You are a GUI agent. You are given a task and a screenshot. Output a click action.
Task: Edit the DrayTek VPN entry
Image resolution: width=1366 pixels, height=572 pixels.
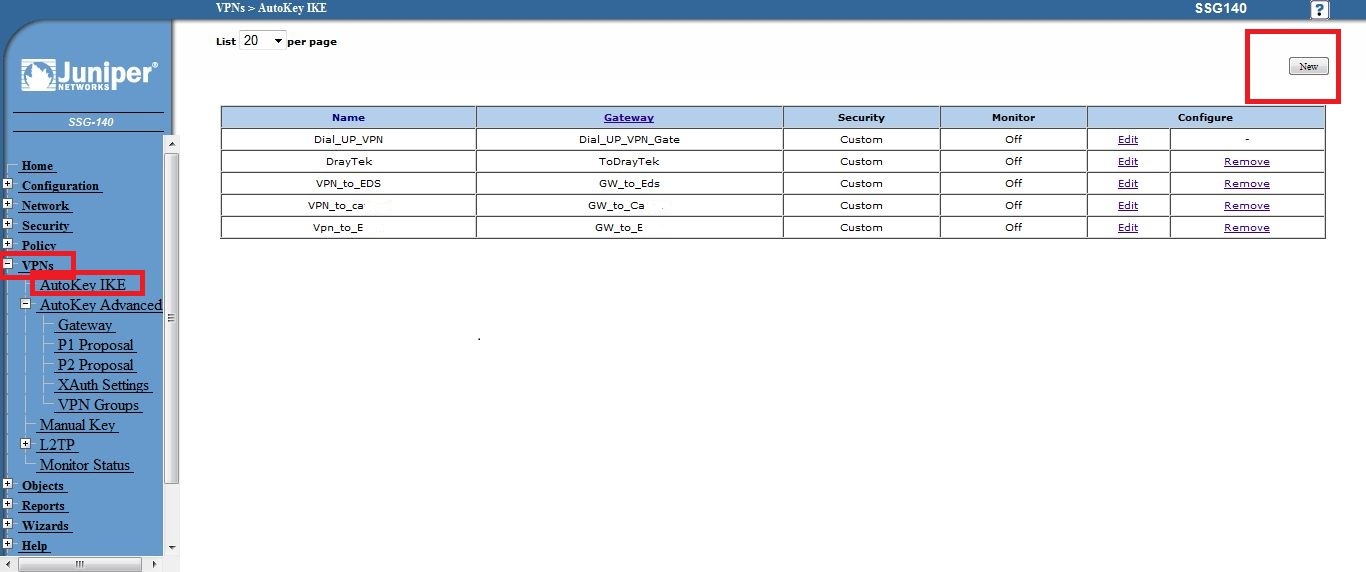point(1128,162)
